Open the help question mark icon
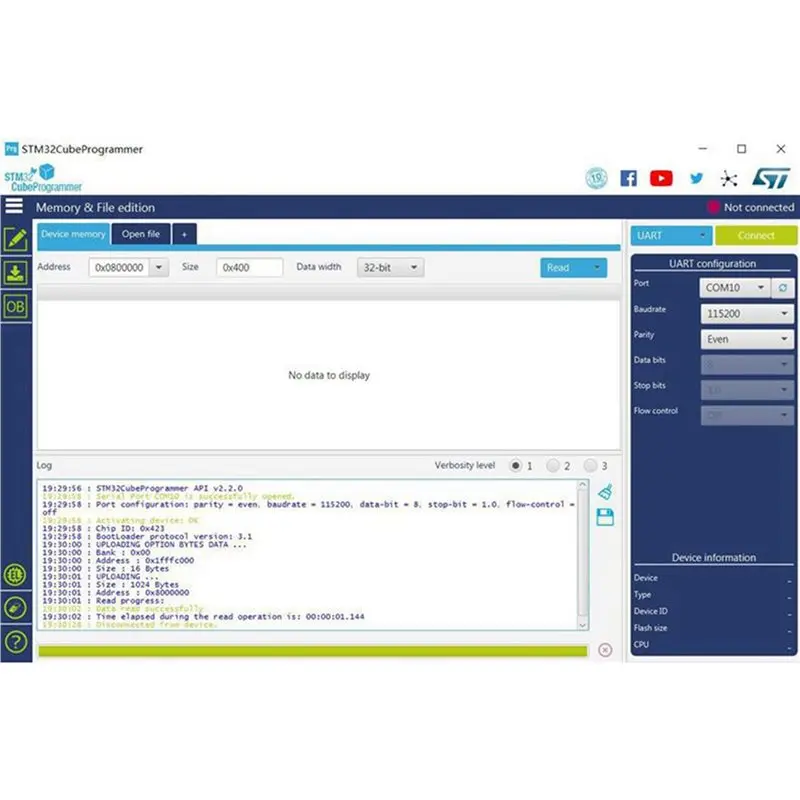Image resolution: width=800 pixels, height=800 pixels. (15, 642)
